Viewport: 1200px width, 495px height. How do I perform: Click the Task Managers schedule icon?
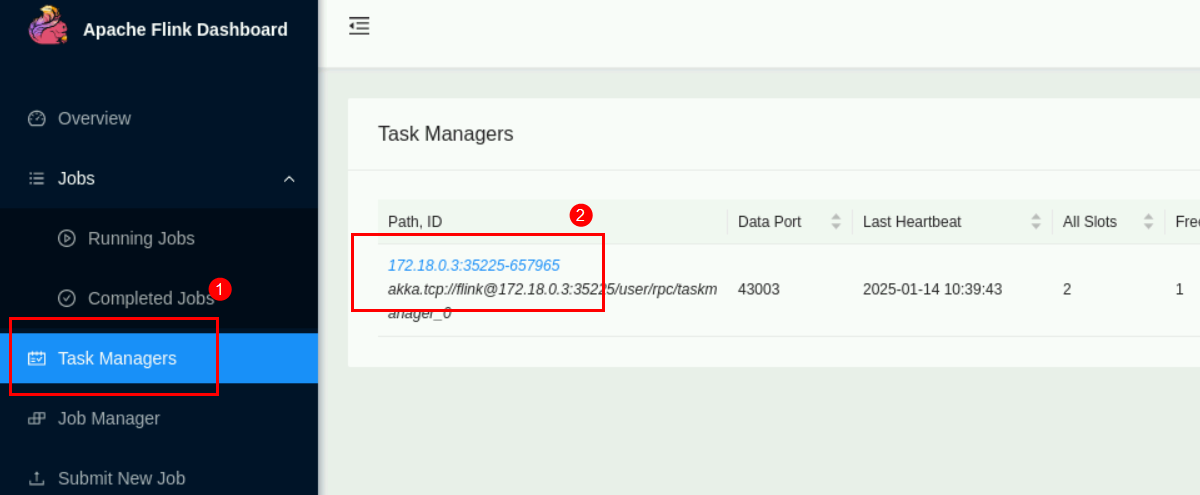click(x=37, y=358)
